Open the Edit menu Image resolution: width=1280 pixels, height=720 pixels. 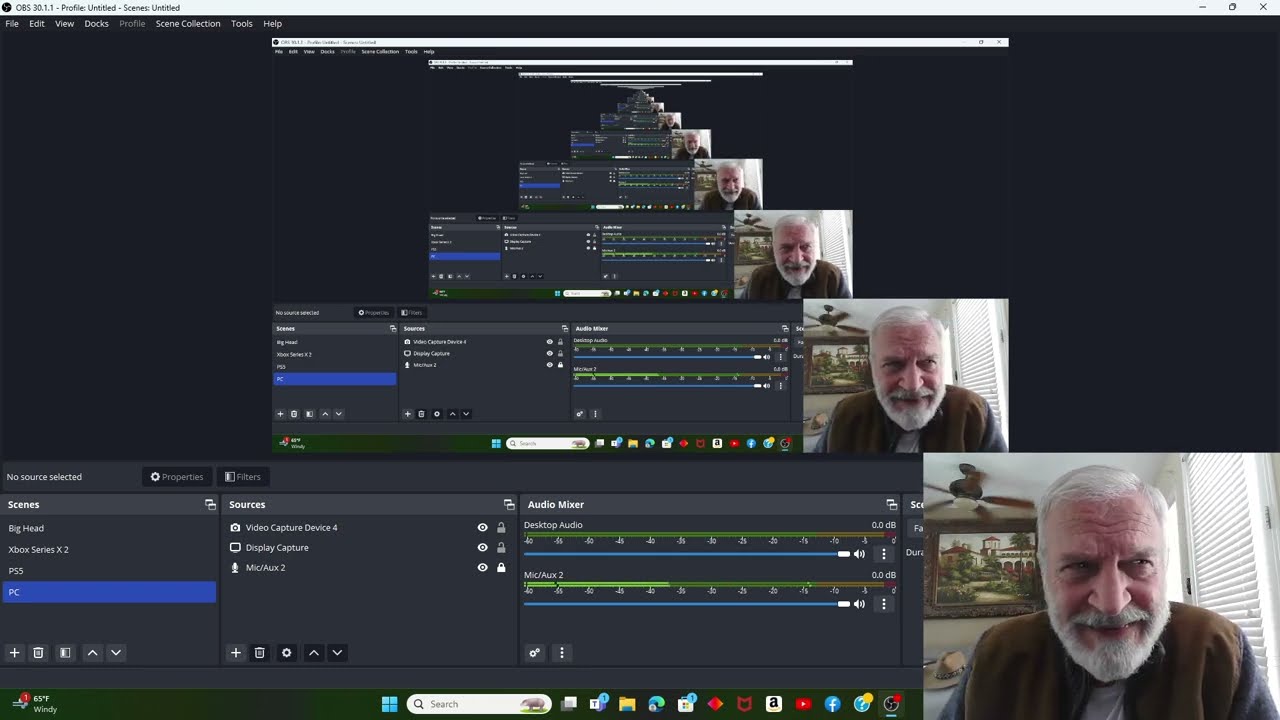click(37, 23)
